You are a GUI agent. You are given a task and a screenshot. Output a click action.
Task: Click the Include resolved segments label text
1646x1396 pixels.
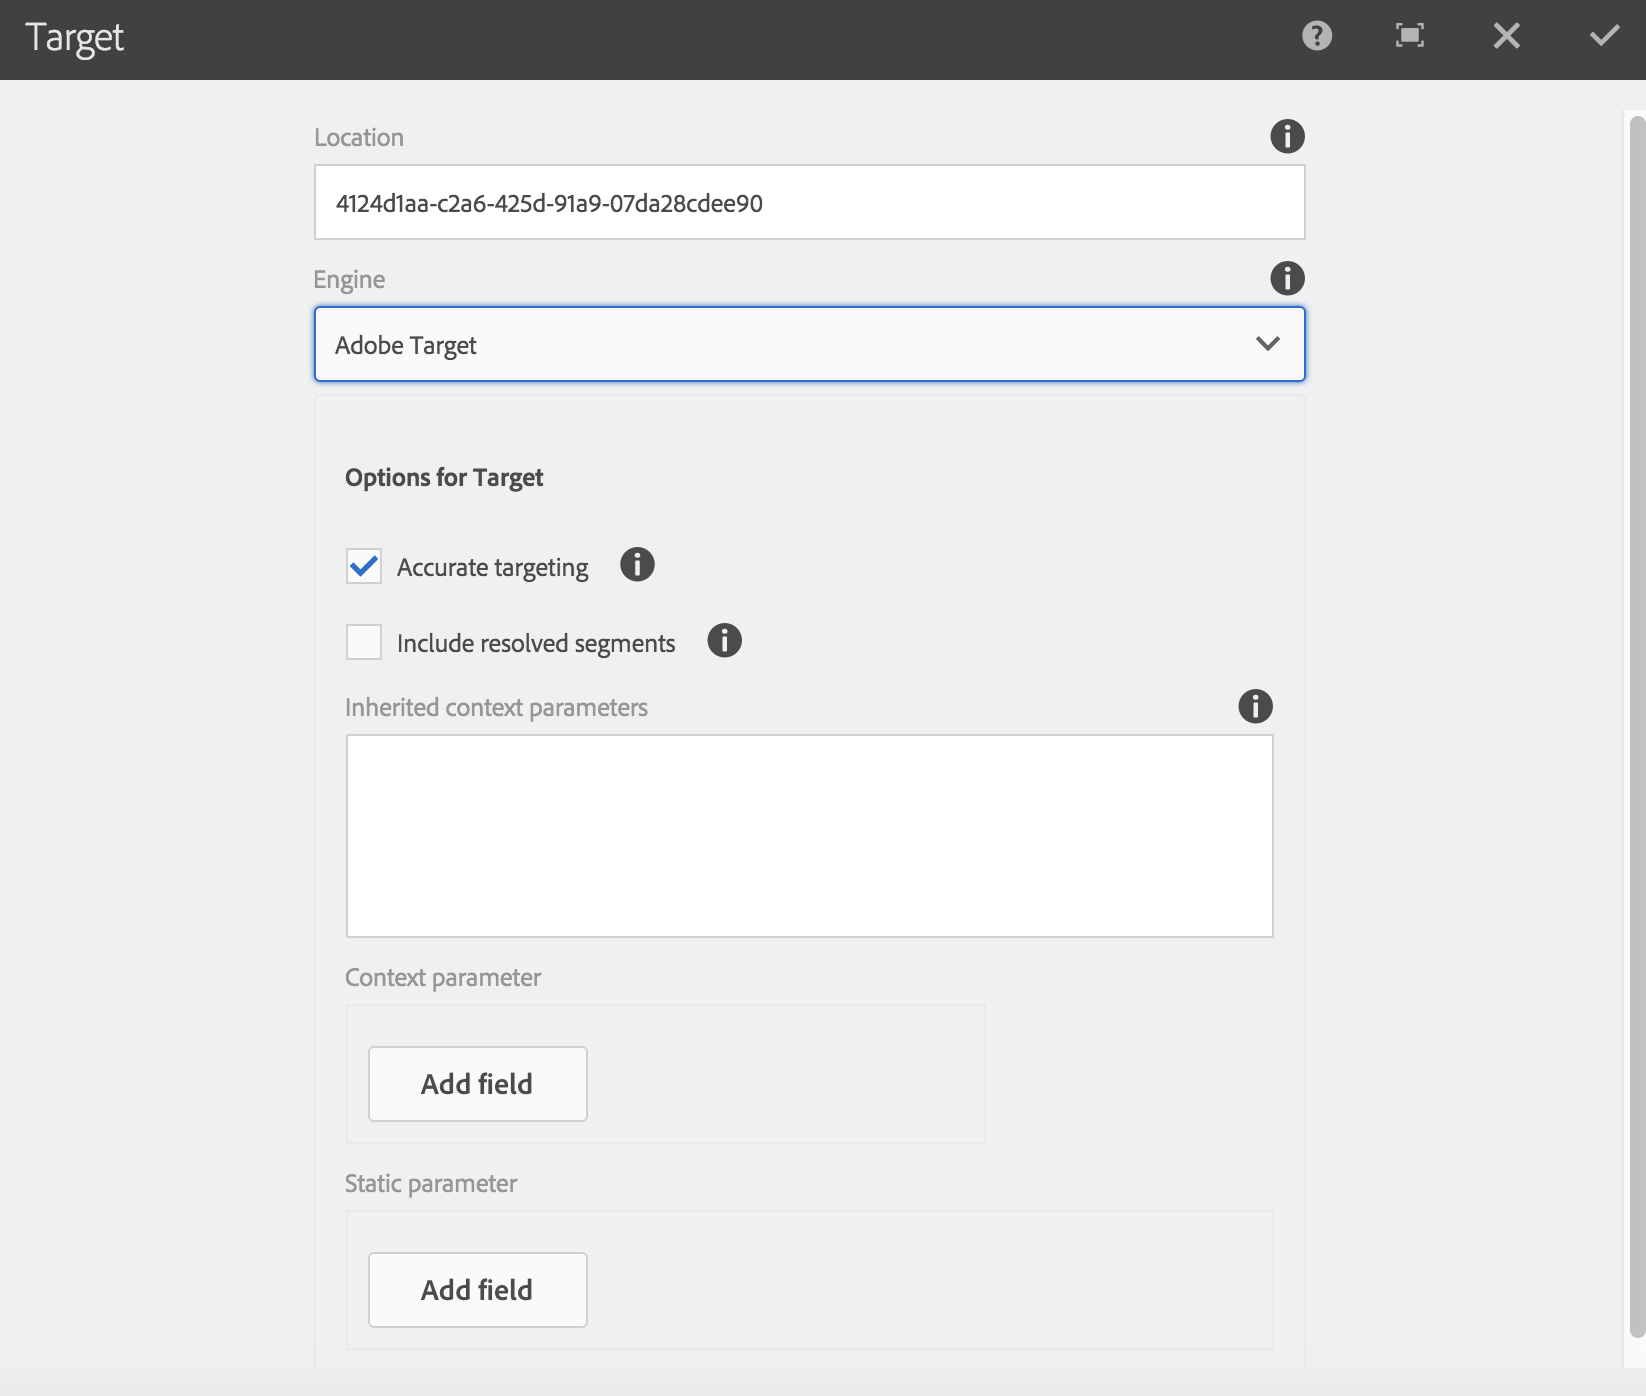point(536,644)
